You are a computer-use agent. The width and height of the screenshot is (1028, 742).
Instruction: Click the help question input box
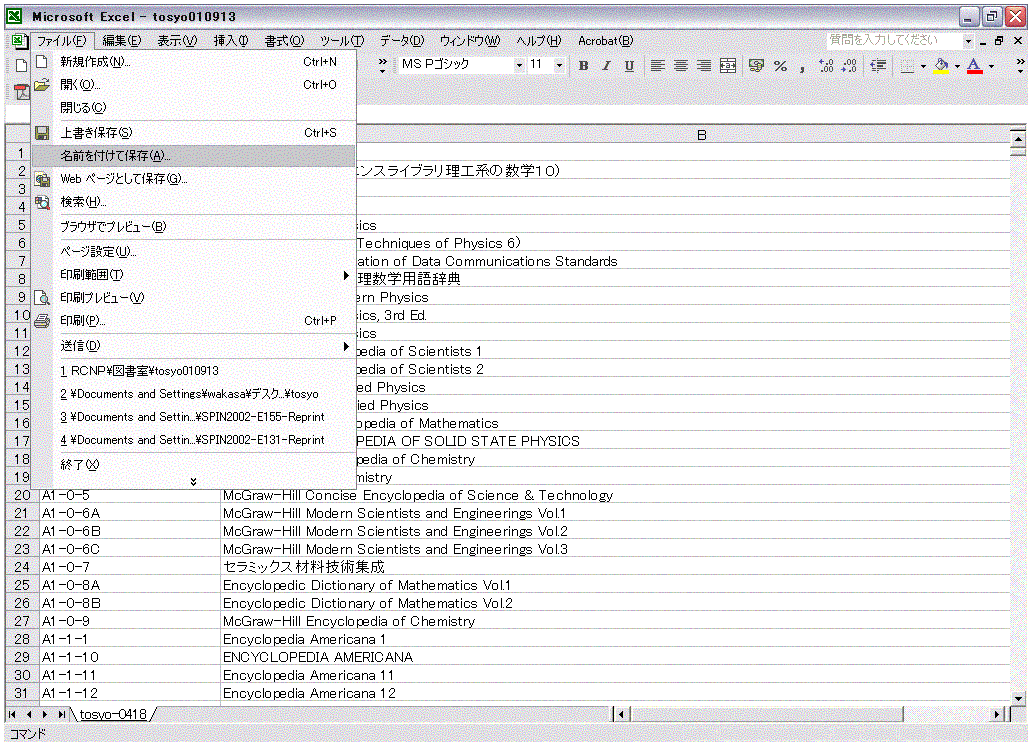point(893,40)
